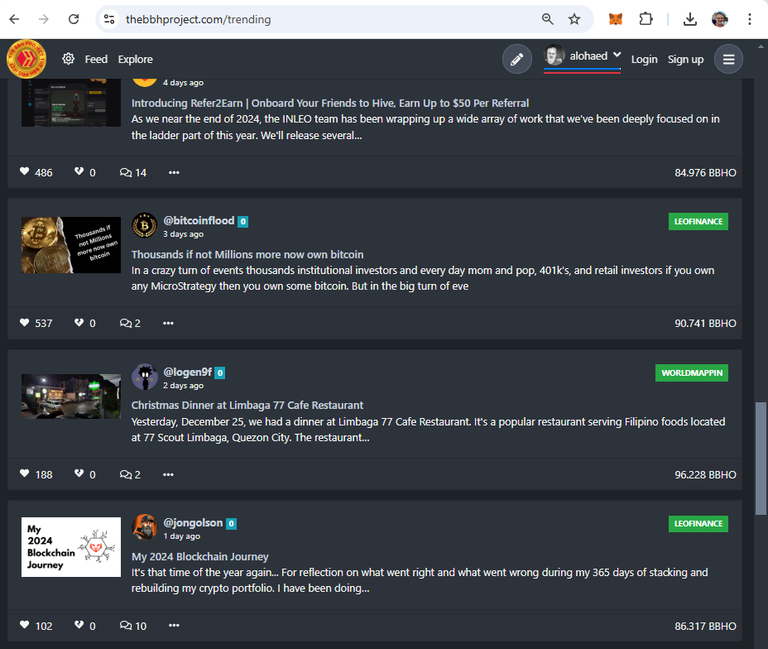Click the 96.228 BBHO payout
This screenshot has width=768, height=649.
pos(705,475)
